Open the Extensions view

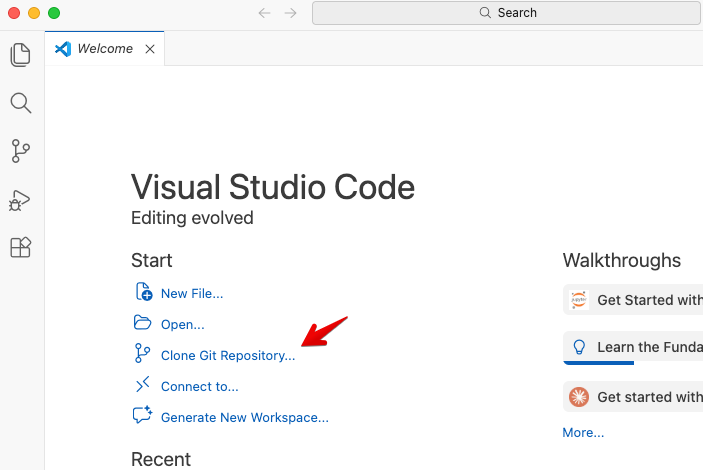pyautogui.click(x=21, y=247)
